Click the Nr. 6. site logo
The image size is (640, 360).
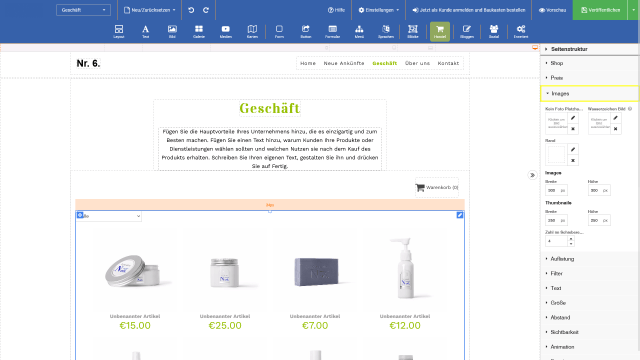(x=88, y=63)
